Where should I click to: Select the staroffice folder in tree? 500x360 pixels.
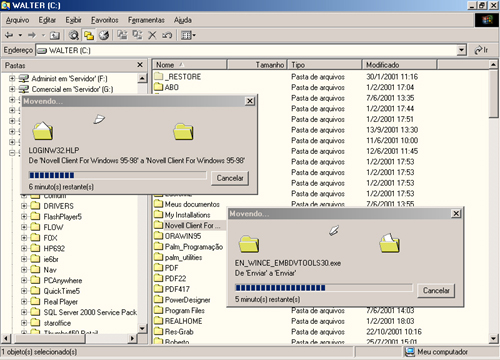pyautogui.click(x=57, y=323)
